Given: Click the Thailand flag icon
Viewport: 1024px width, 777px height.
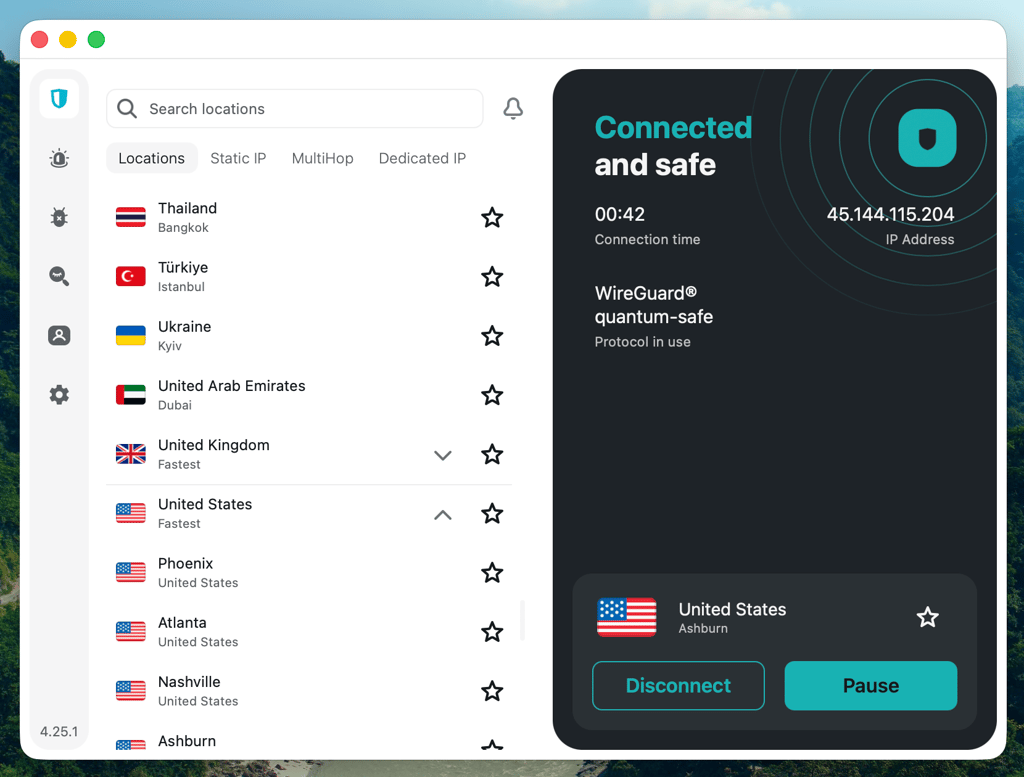Looking at the screenshot, I should click(131, 217).
